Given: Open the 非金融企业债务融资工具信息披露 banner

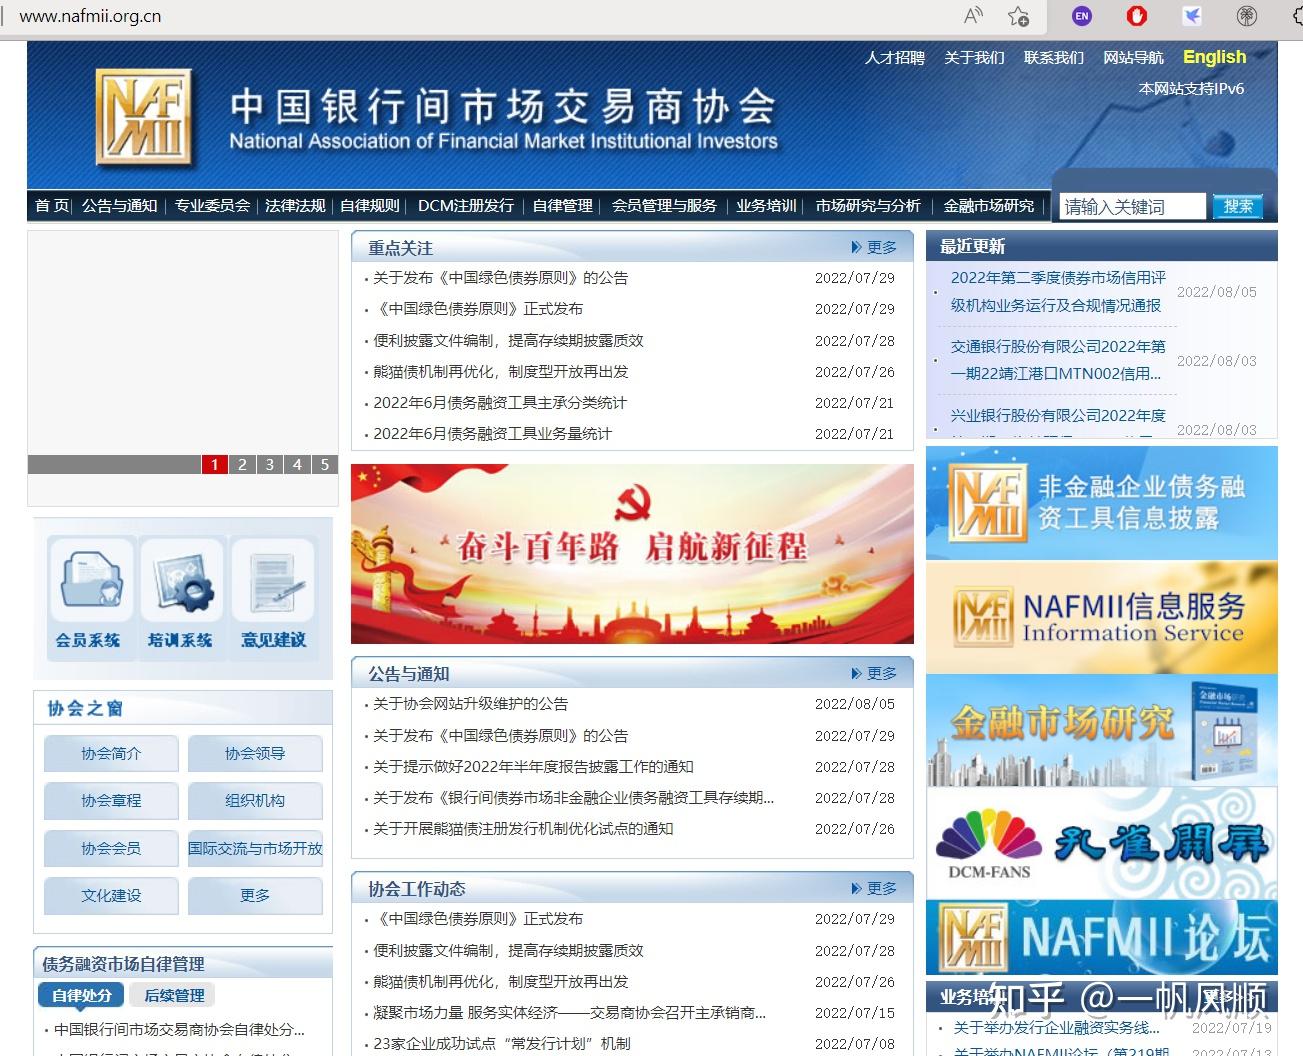Looking at the screenshot, I should [1100, 501].
